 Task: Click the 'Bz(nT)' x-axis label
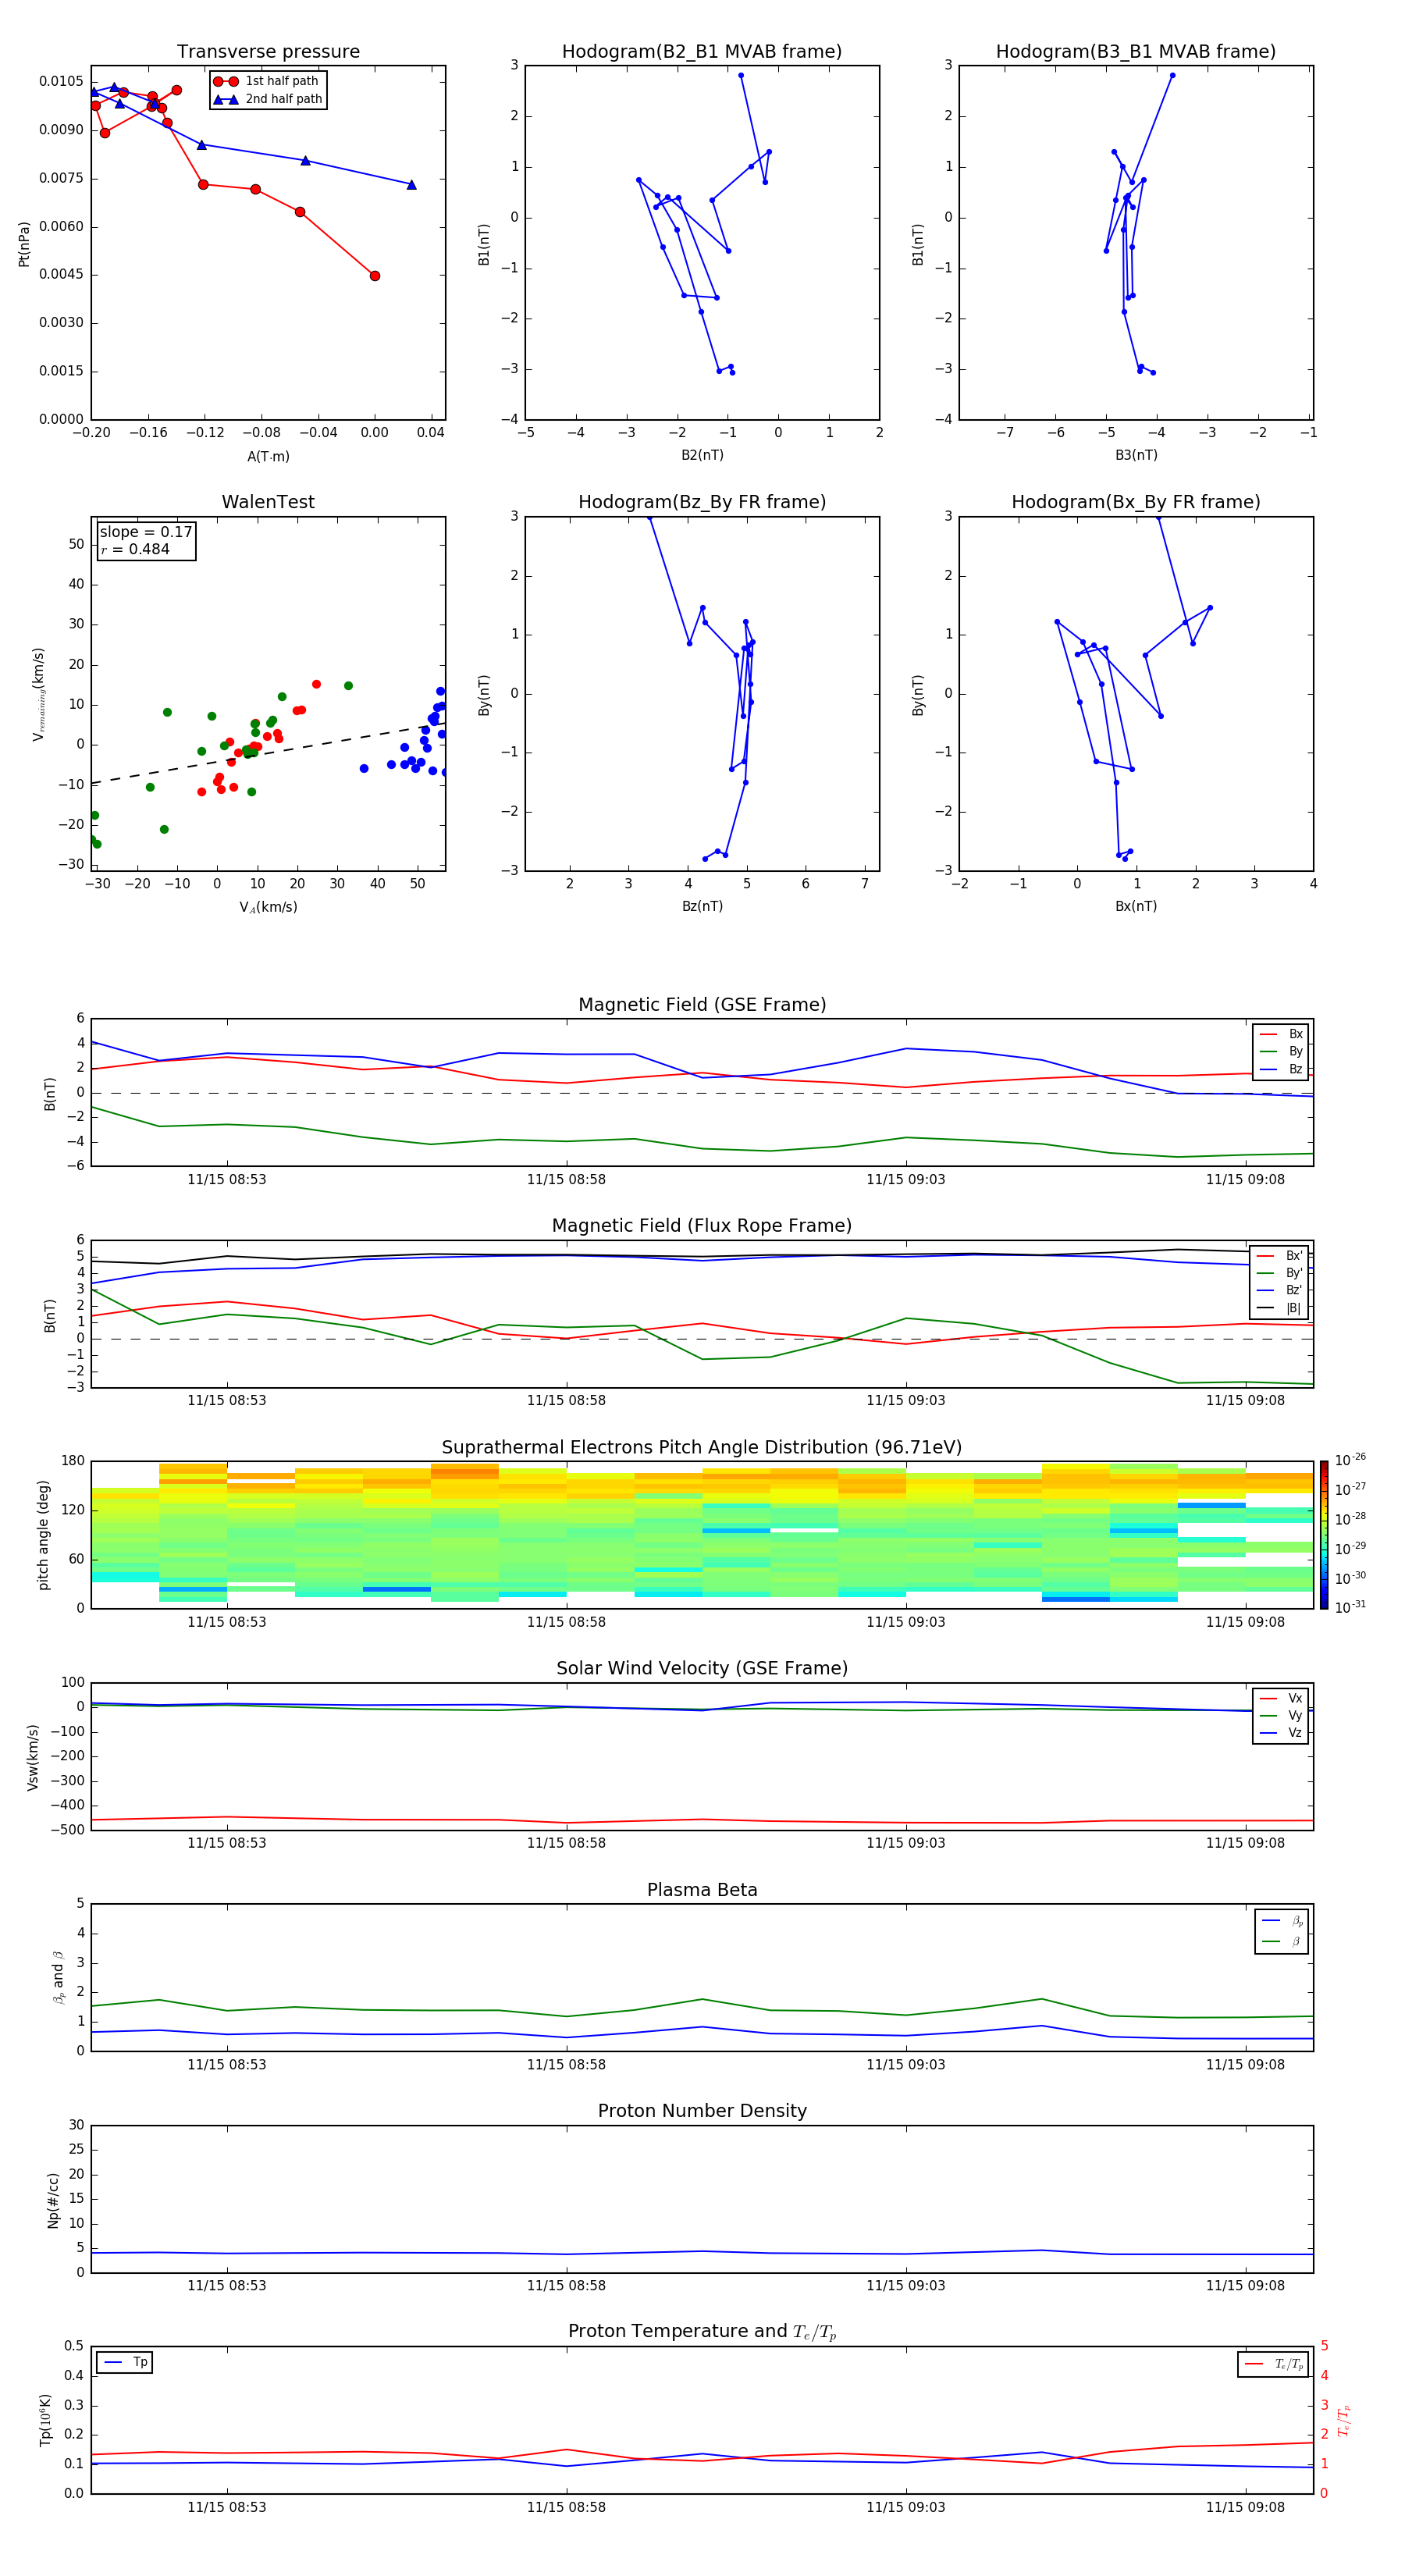pos(702,906)
